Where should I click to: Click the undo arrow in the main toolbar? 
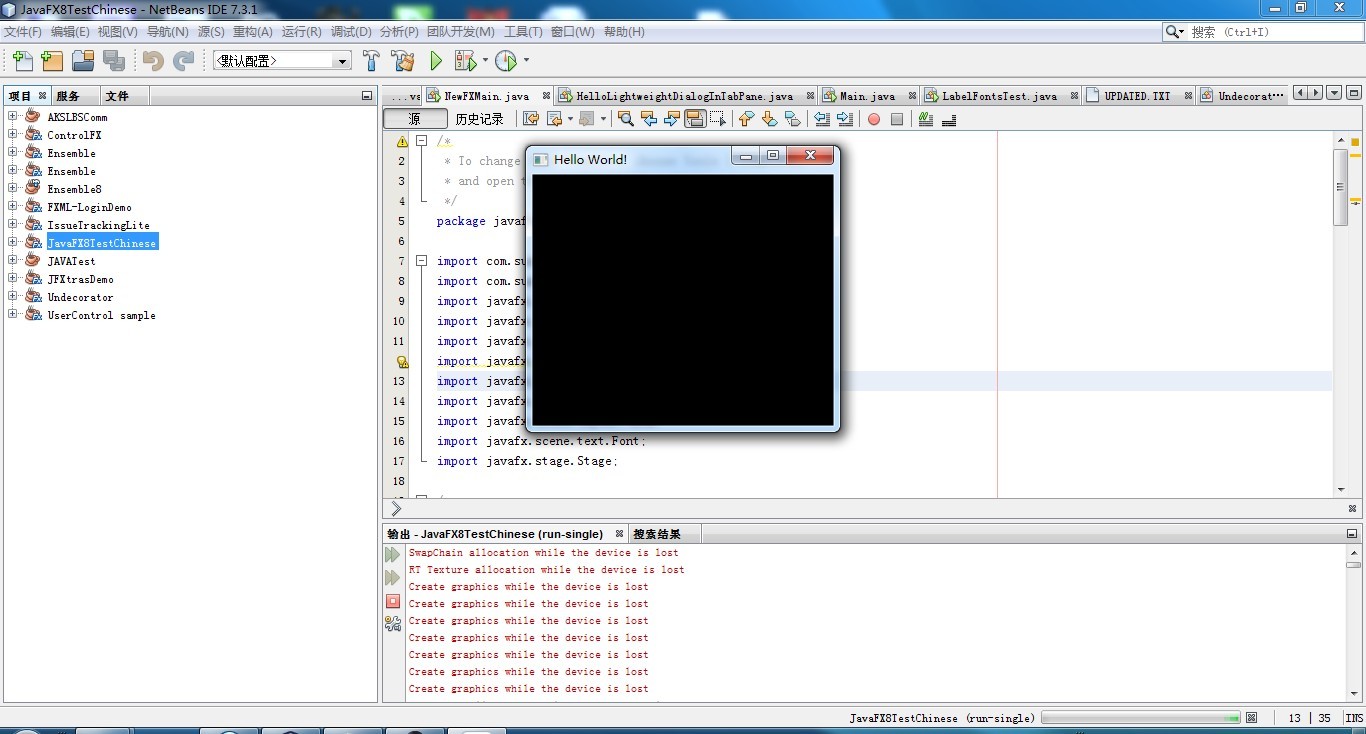[152, 61]
